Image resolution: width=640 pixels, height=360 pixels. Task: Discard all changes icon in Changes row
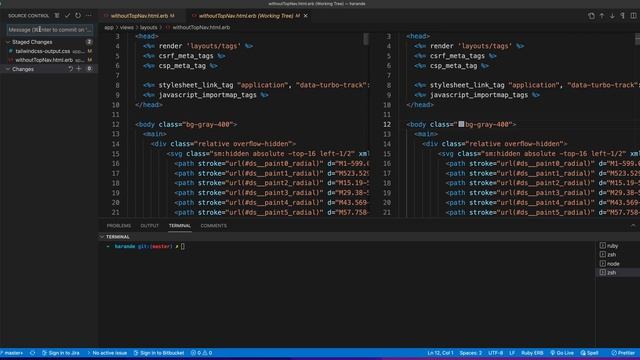[x=70, y=69]
